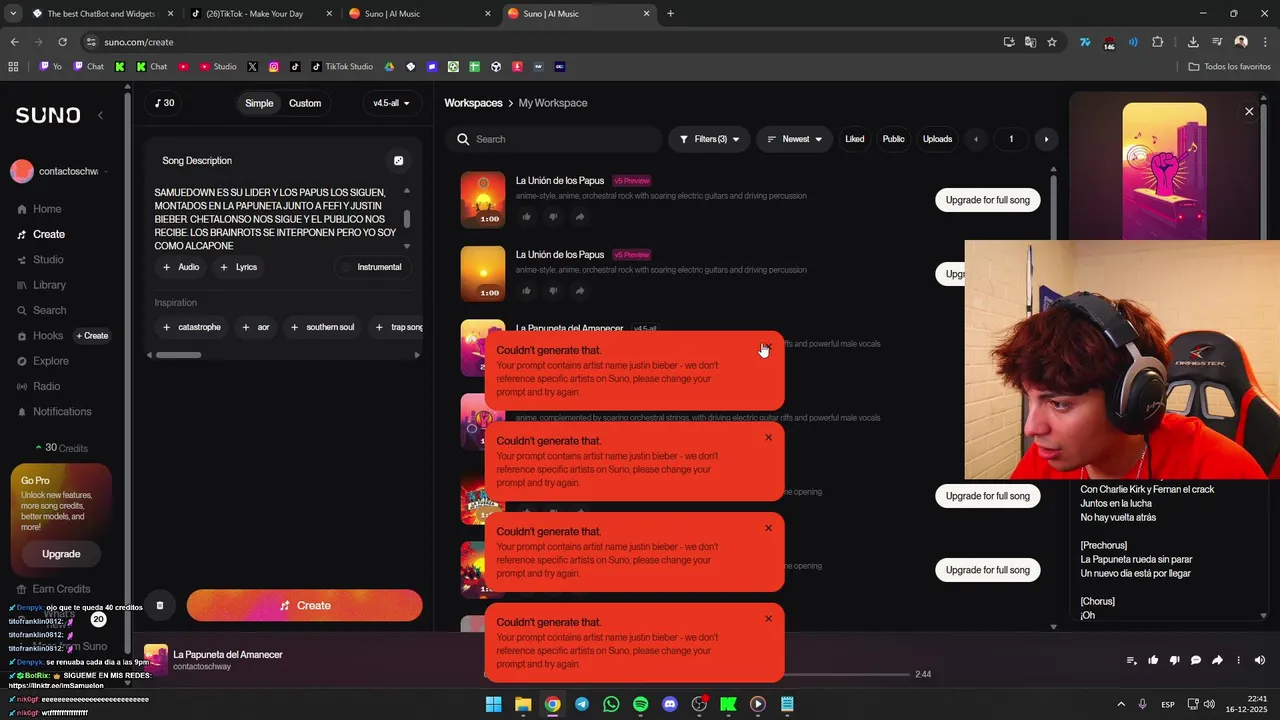Click Workspaces breadcrumb link
1280x720 pixels.
tap(473, 103)
